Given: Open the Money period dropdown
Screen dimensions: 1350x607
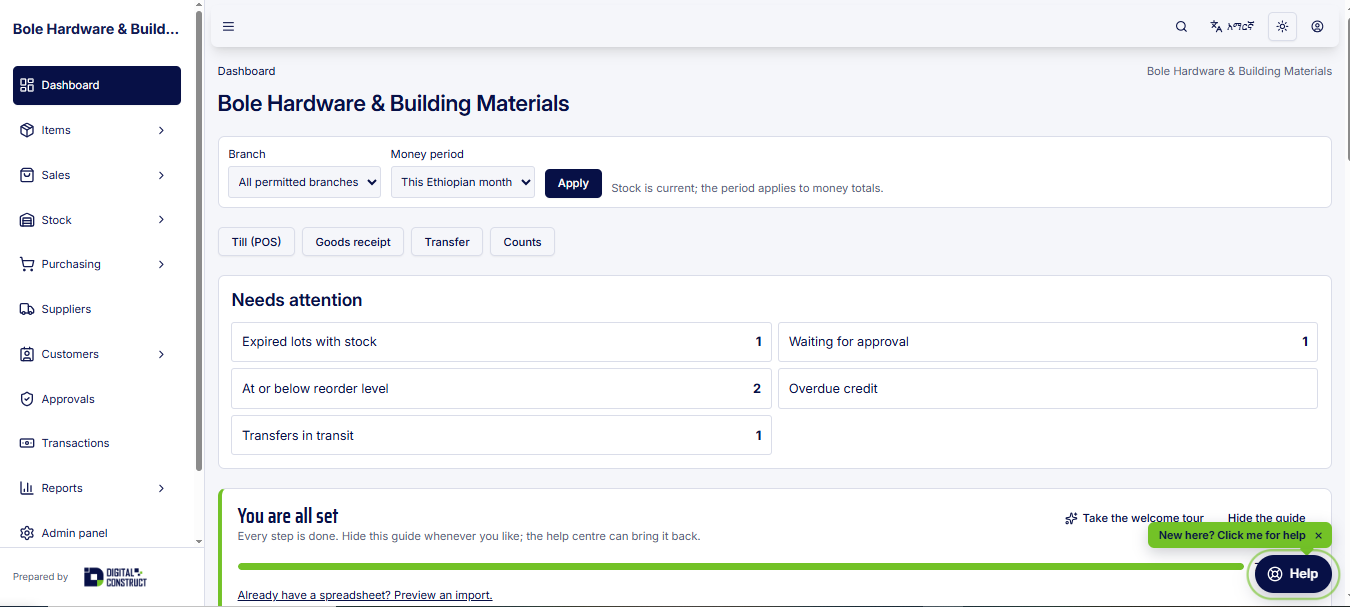Looking at the screenshot, I should [x=463, y=182].
